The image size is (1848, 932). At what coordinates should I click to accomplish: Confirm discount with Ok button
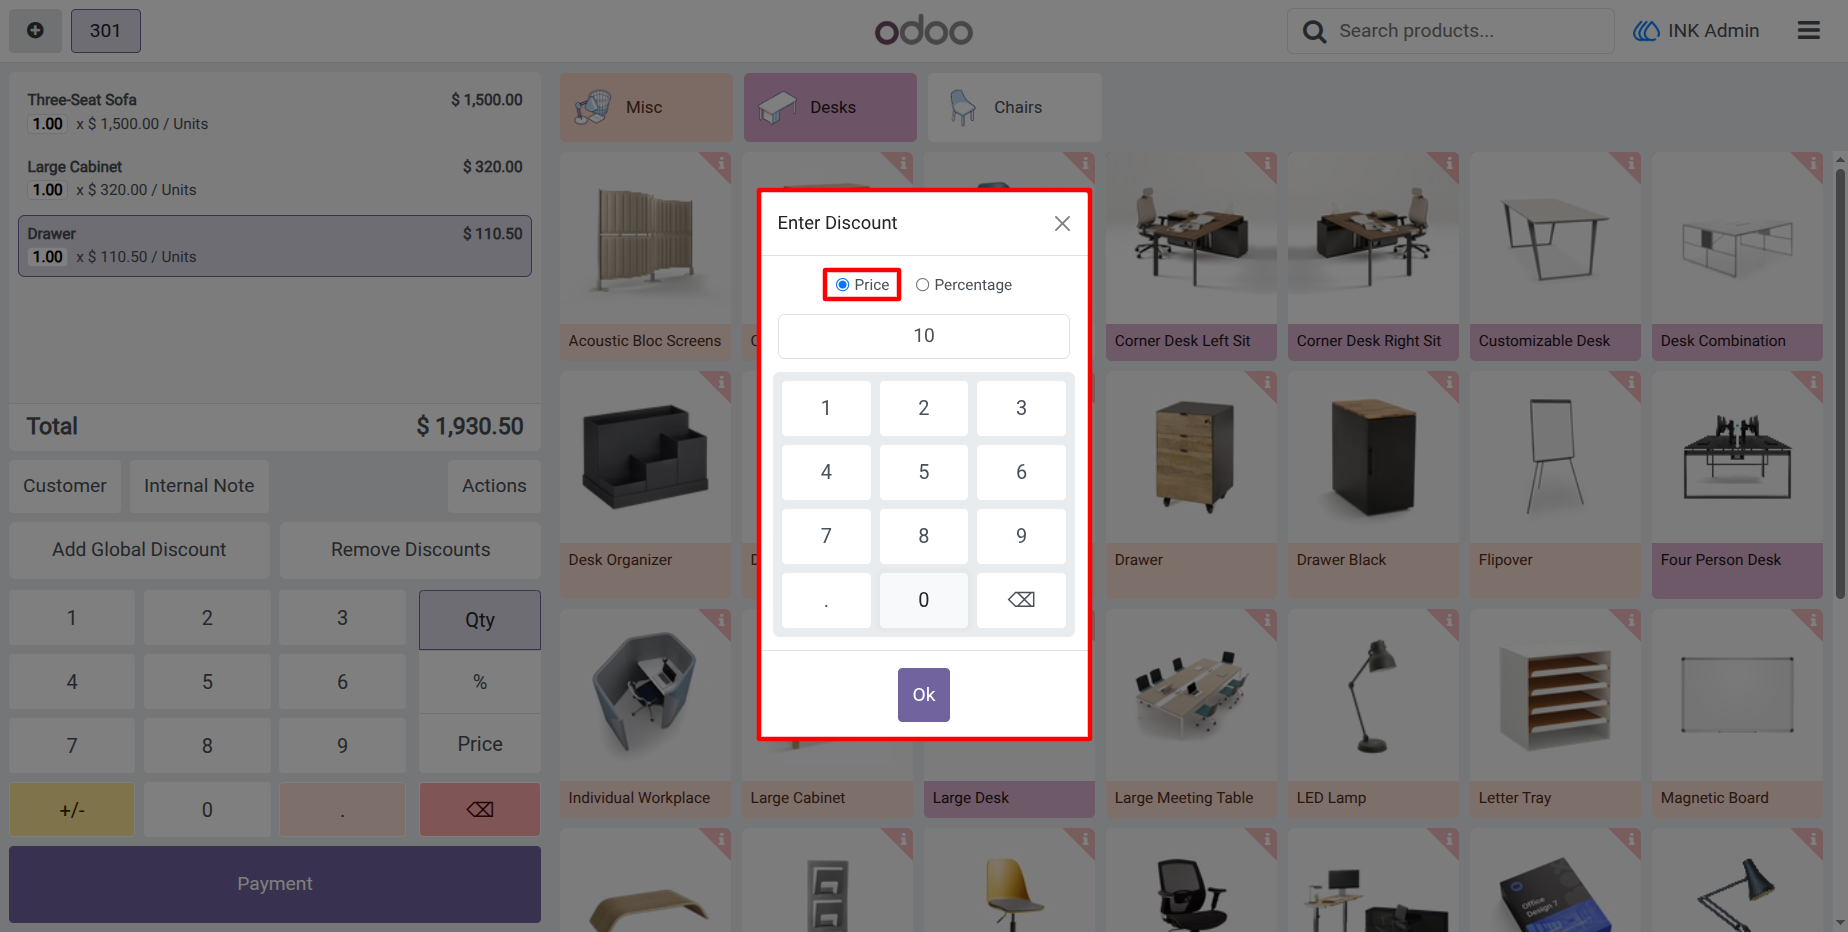tap(923, 695)
